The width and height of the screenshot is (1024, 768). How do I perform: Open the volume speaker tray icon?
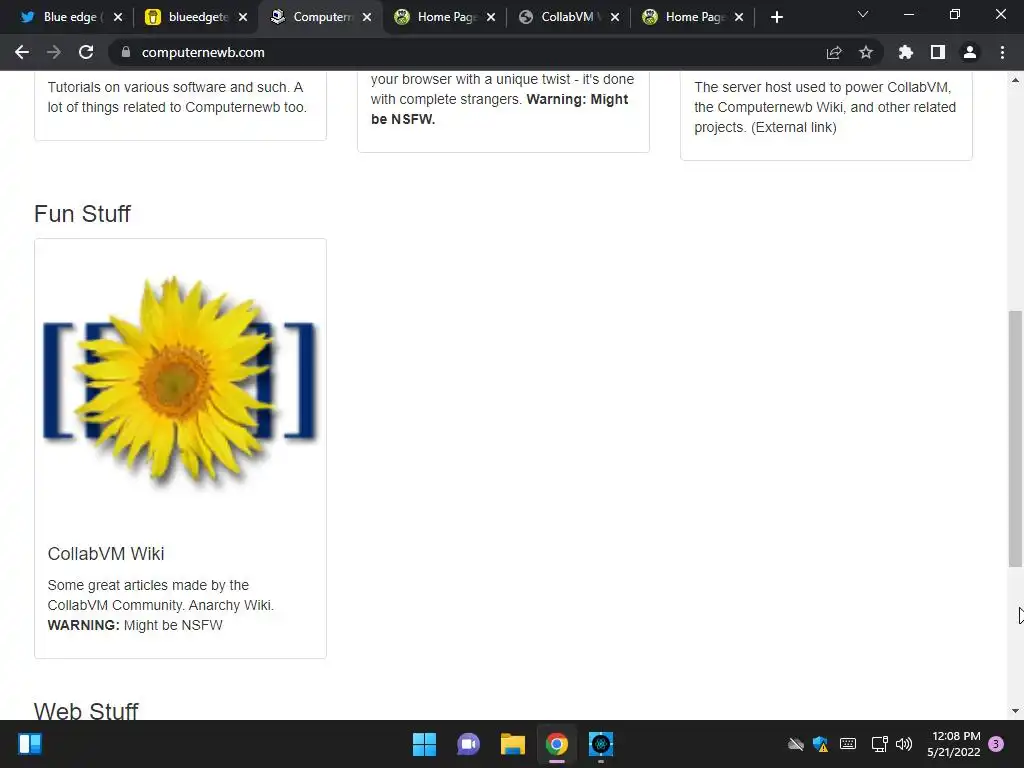pos(904,744)
